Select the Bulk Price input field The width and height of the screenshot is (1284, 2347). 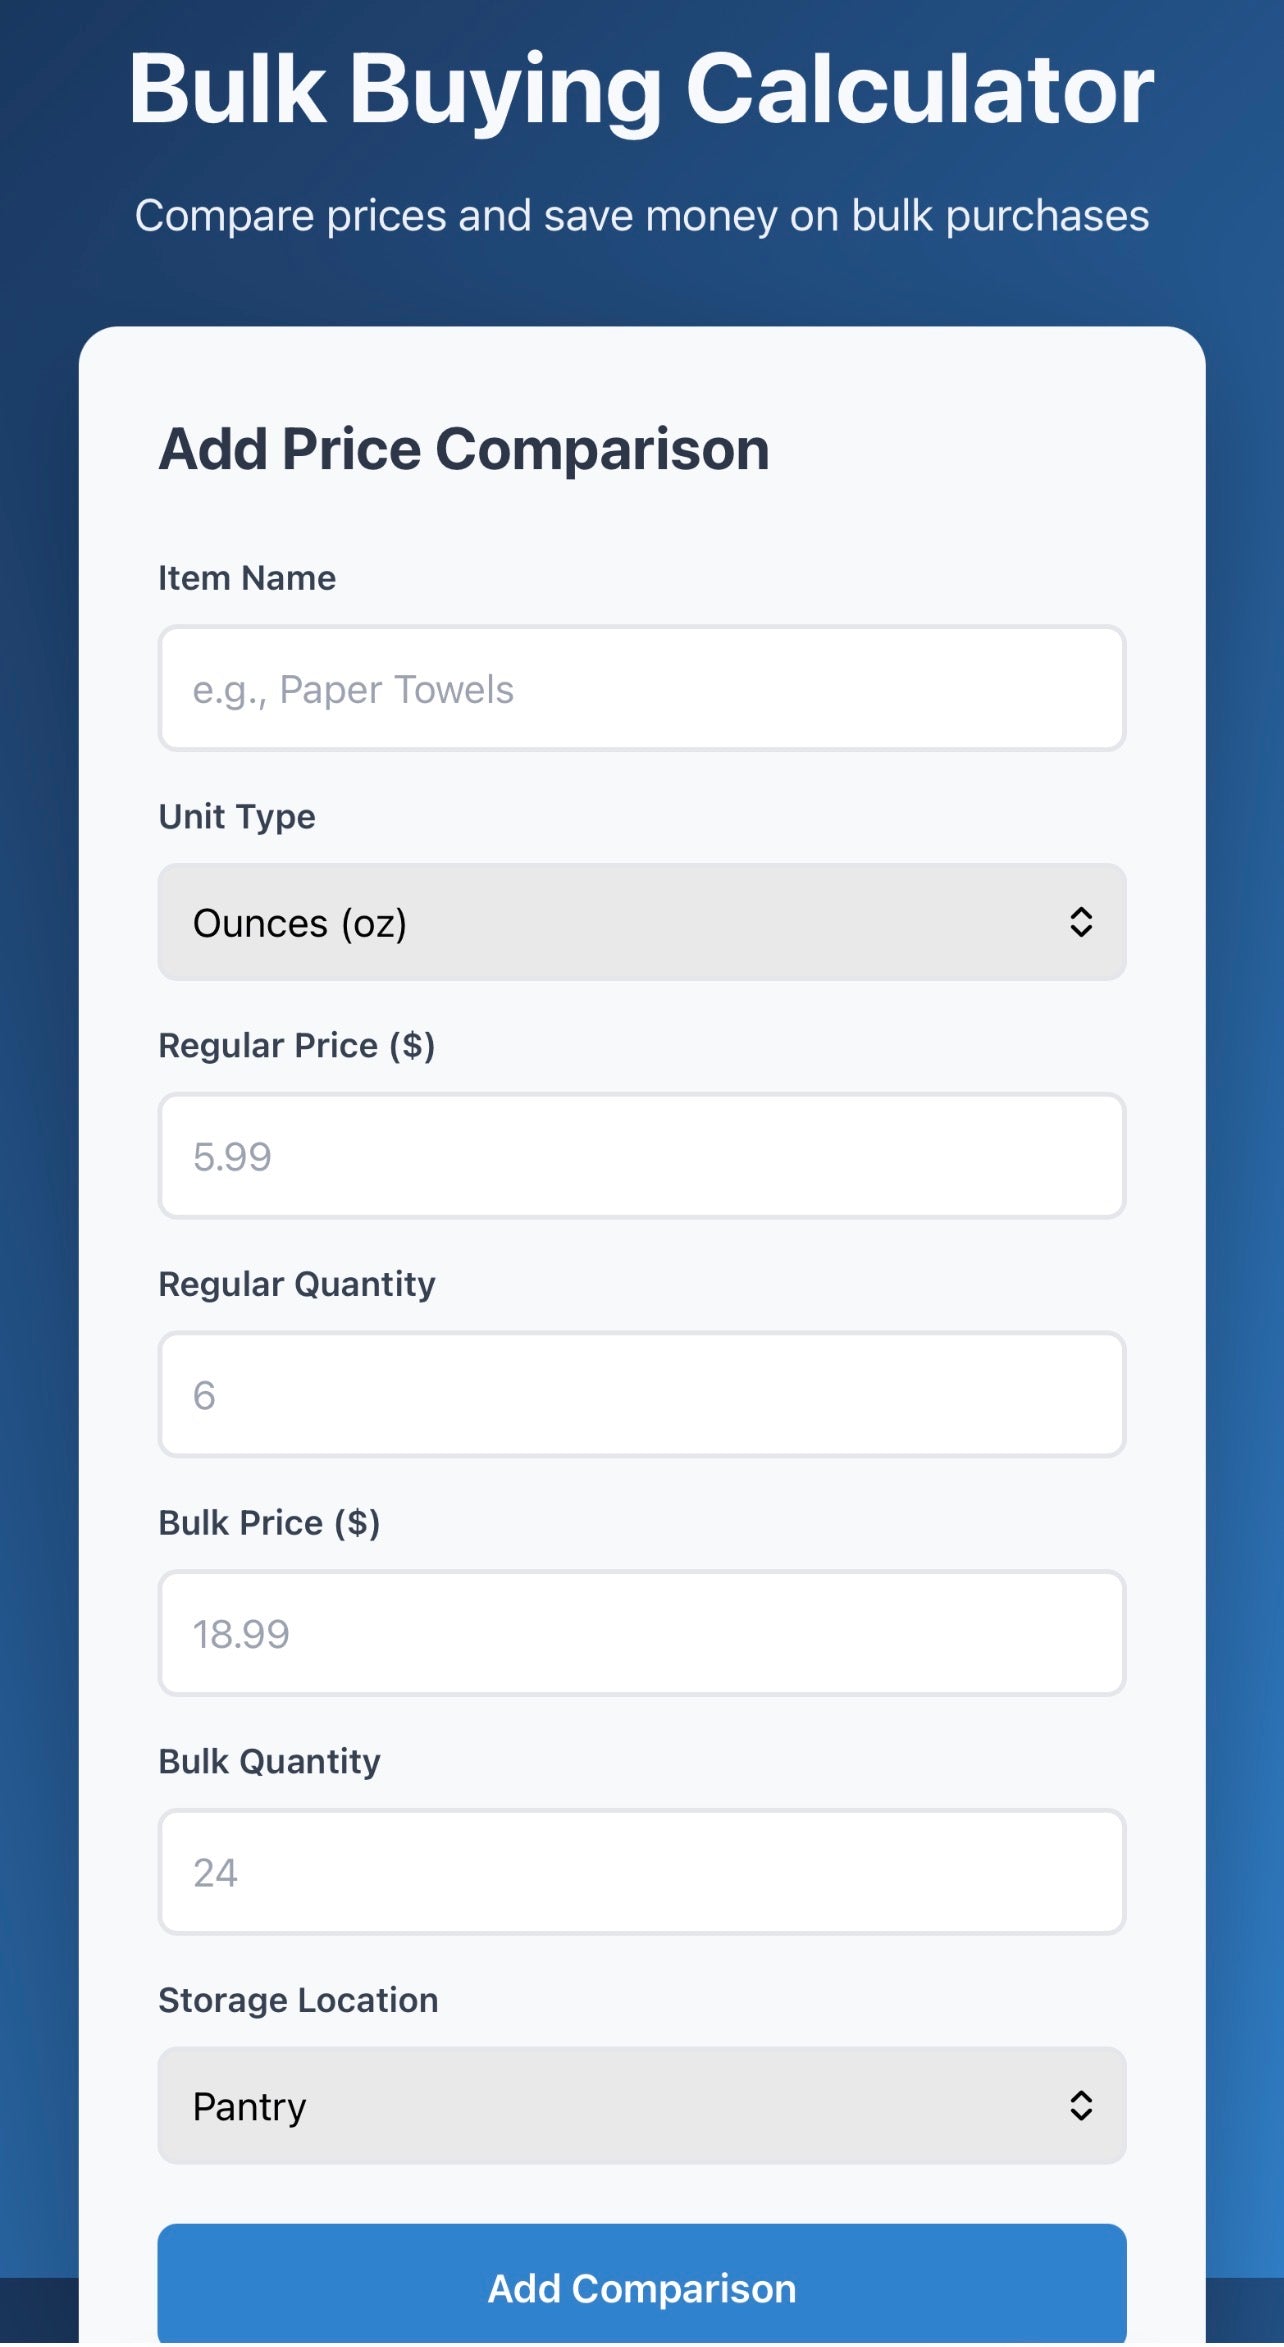tap(642, 1633)
